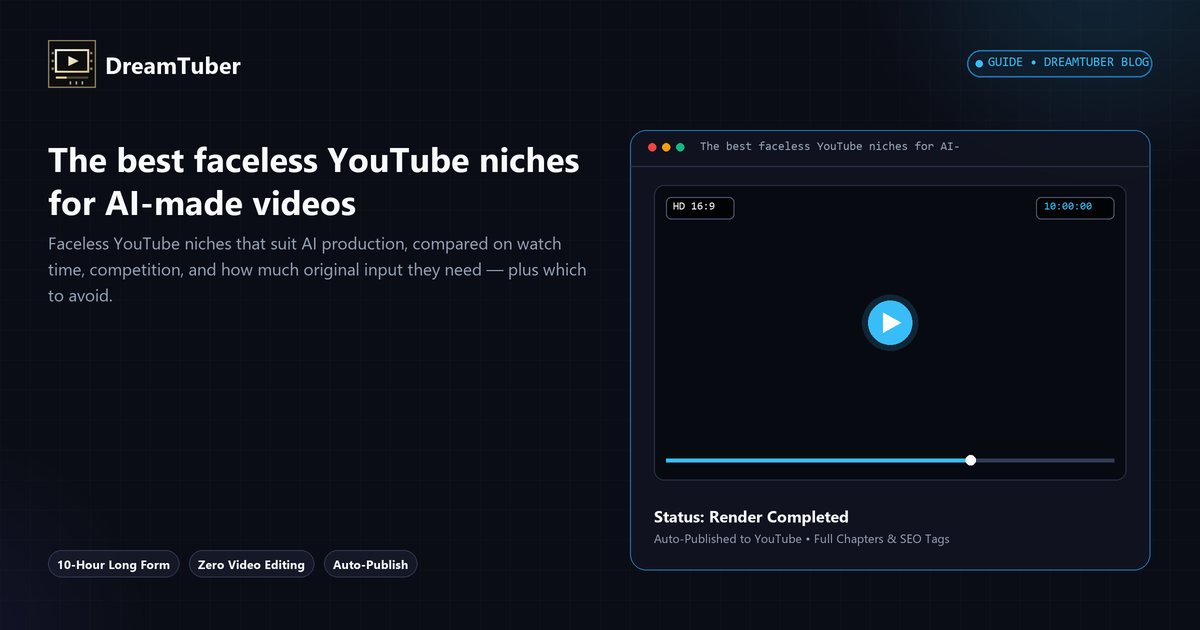Screen dimensions: 1200x630
Task: Click the 'Auto-Published to YouTube' subtitle line
Action: pyautogui.click(x=802, y=539)
